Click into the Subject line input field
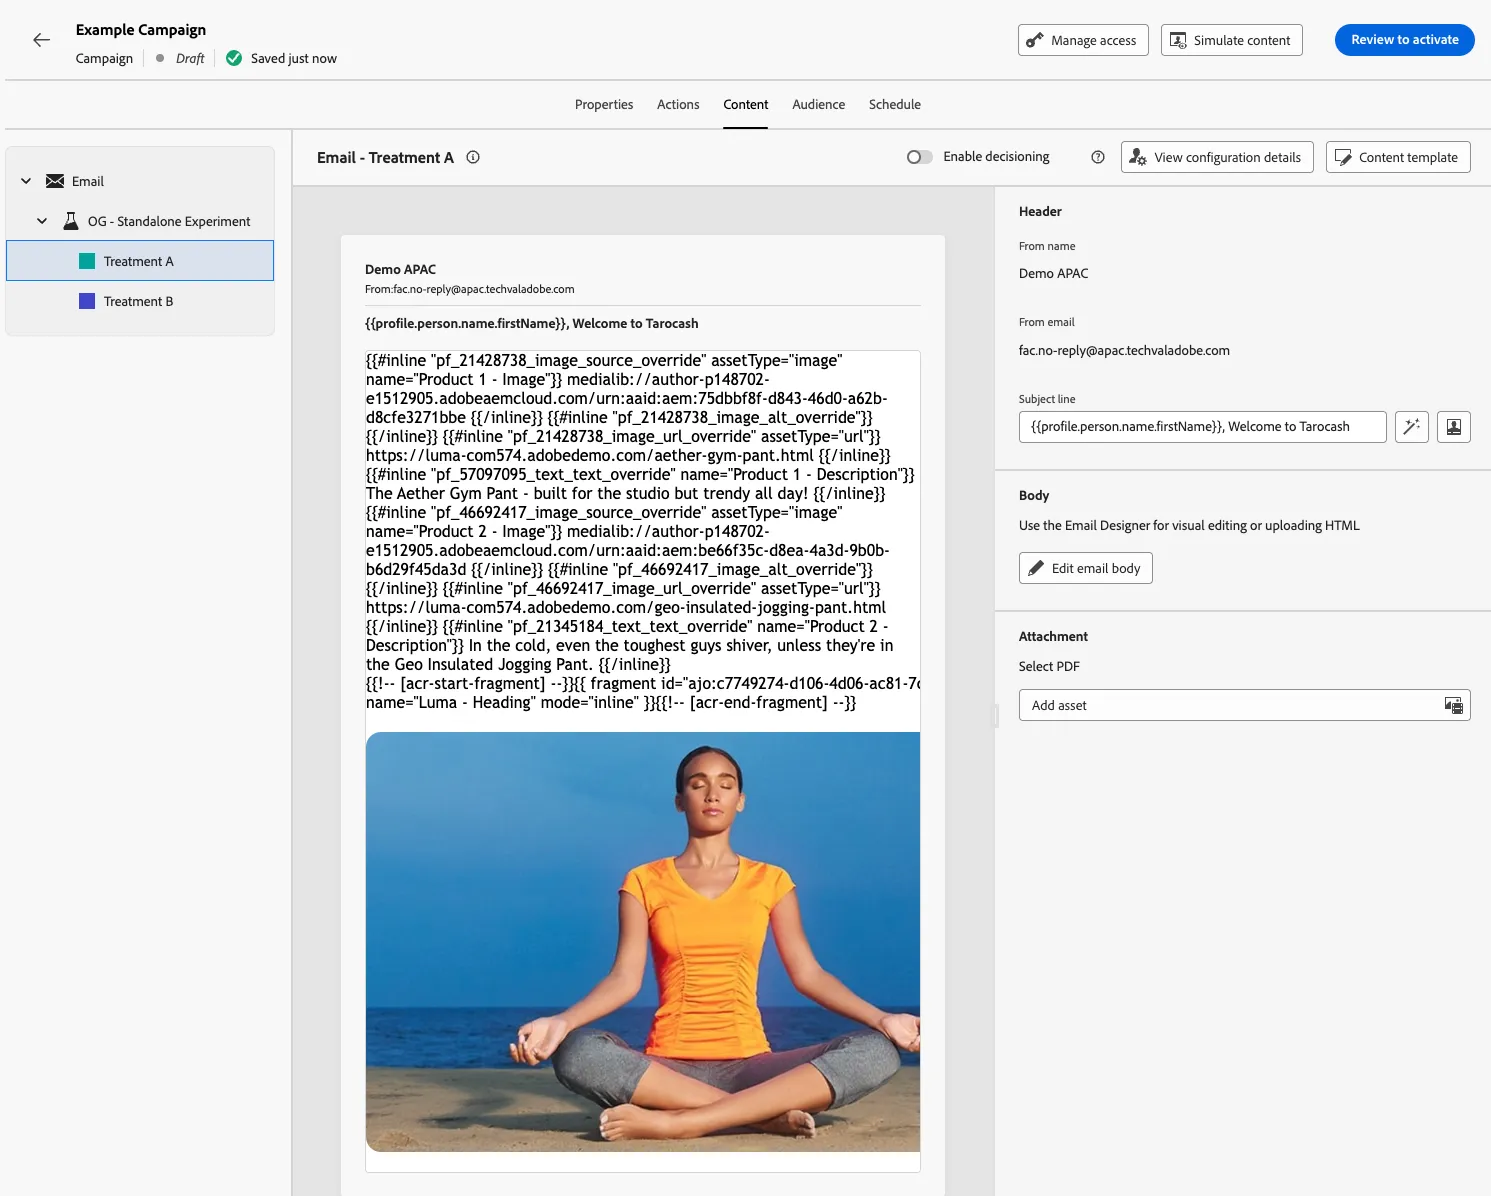This screenshot has width=1491, height=1196. tap(1203, 427)
